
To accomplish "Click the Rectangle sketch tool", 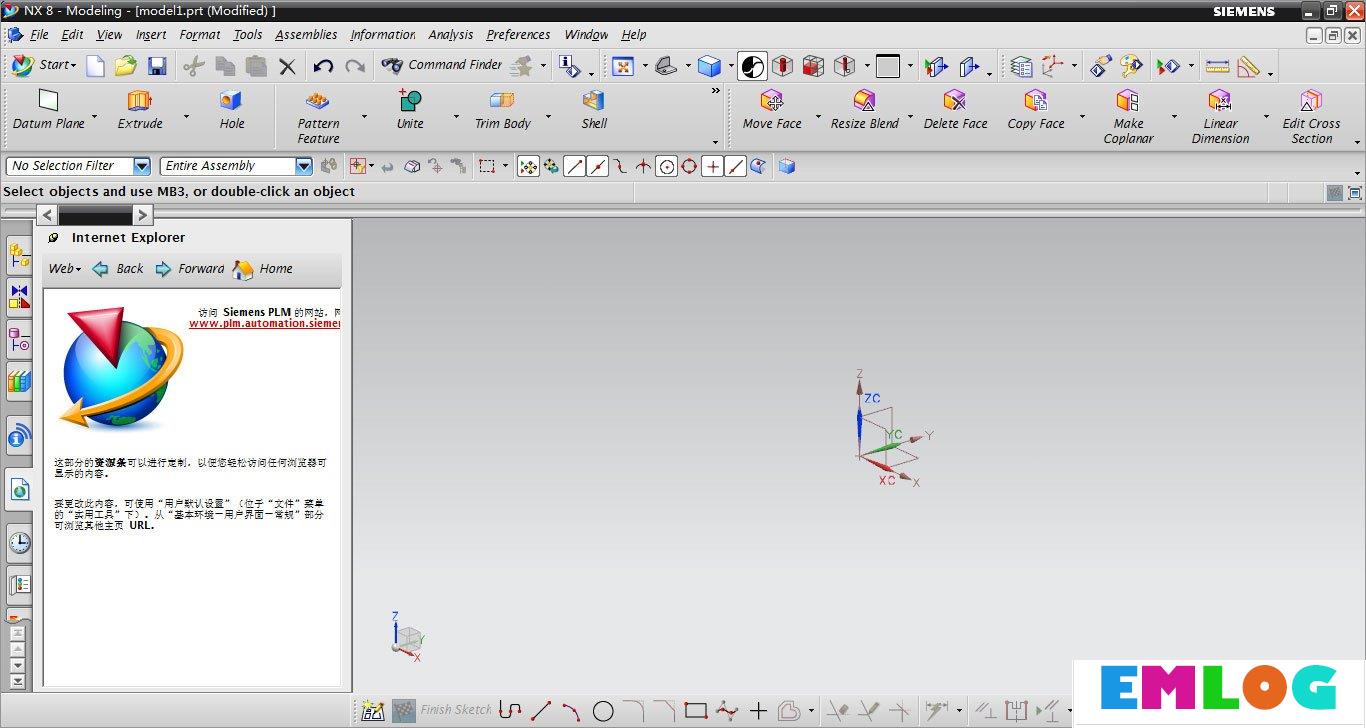I will tap(696, 711).
